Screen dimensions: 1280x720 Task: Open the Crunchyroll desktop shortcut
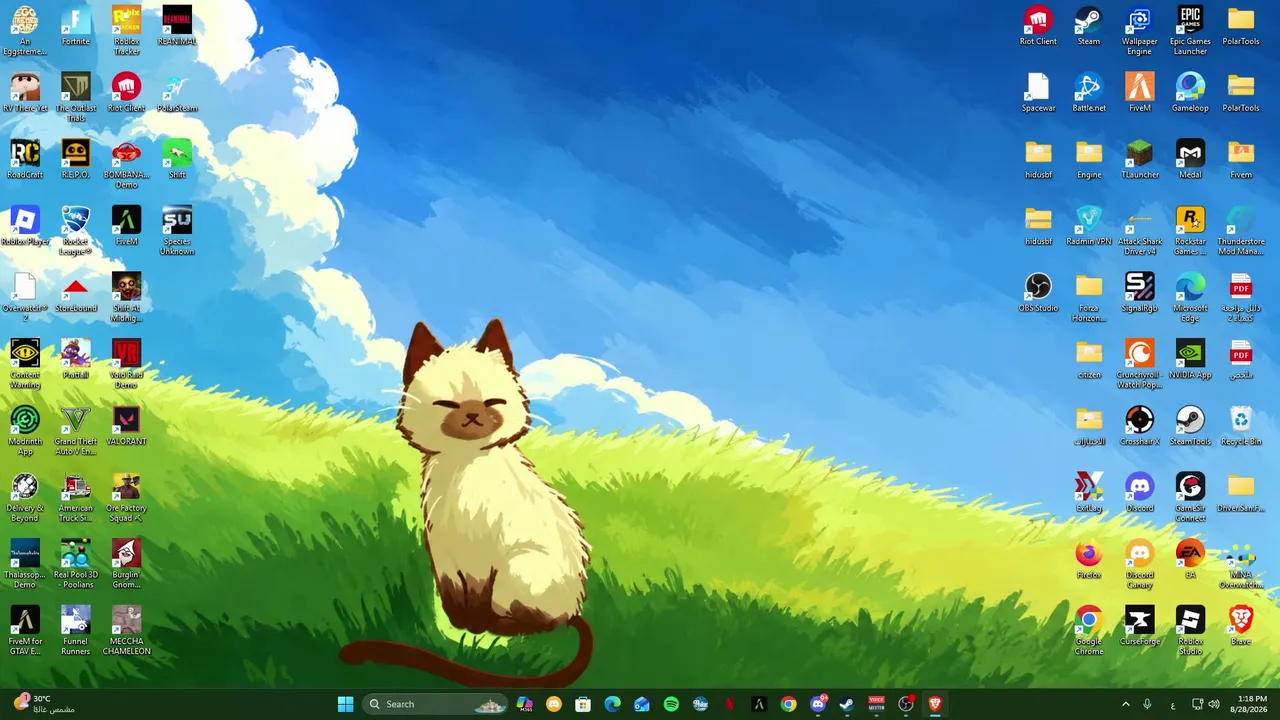pos(1139,364)
